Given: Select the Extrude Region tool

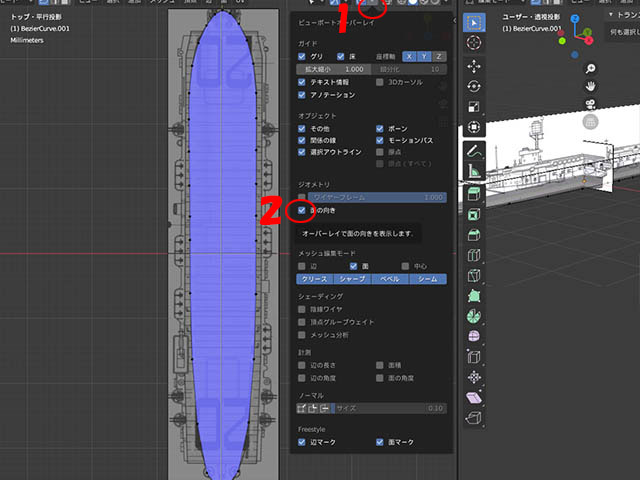Looking at the screenshot, I should pos(474,194).
